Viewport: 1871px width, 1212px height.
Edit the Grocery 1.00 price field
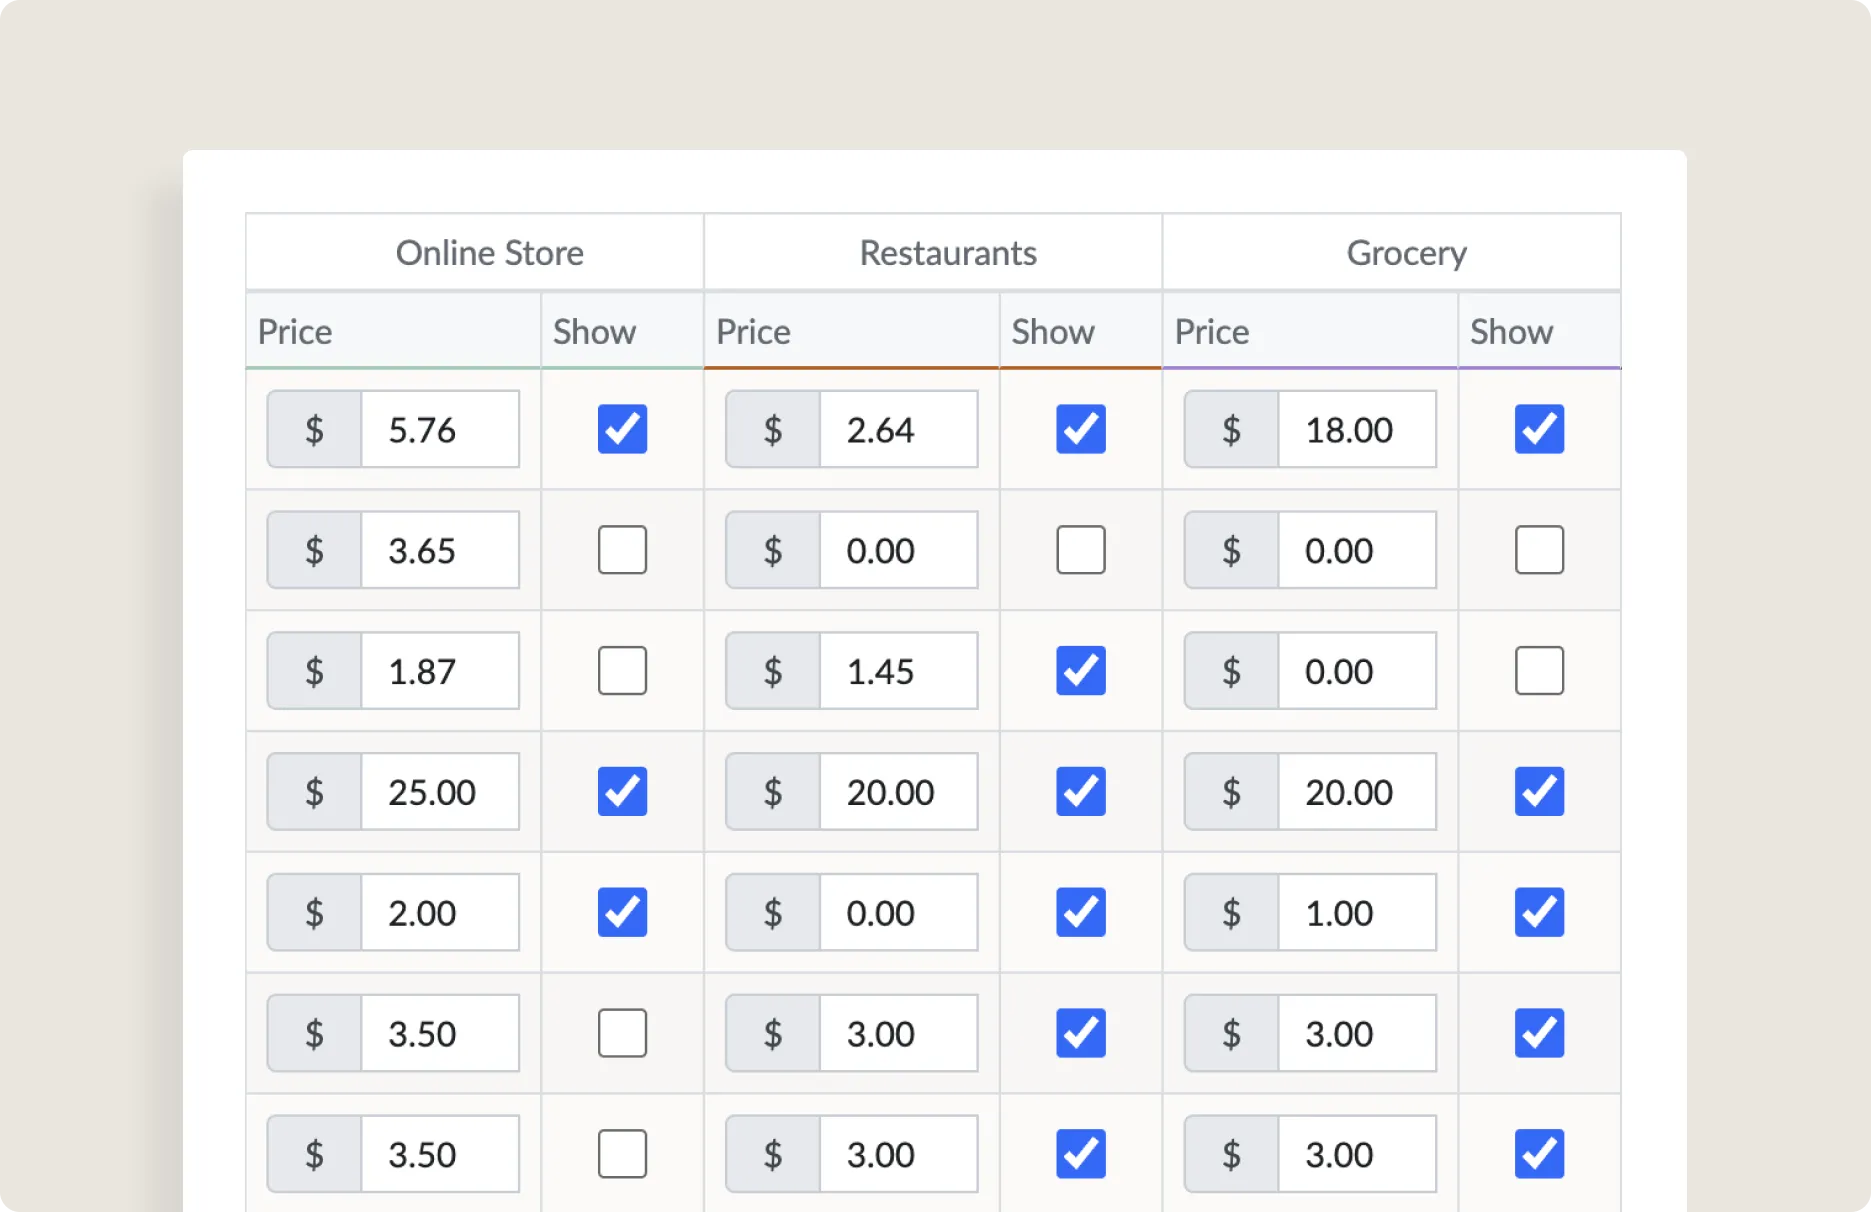1356,912
